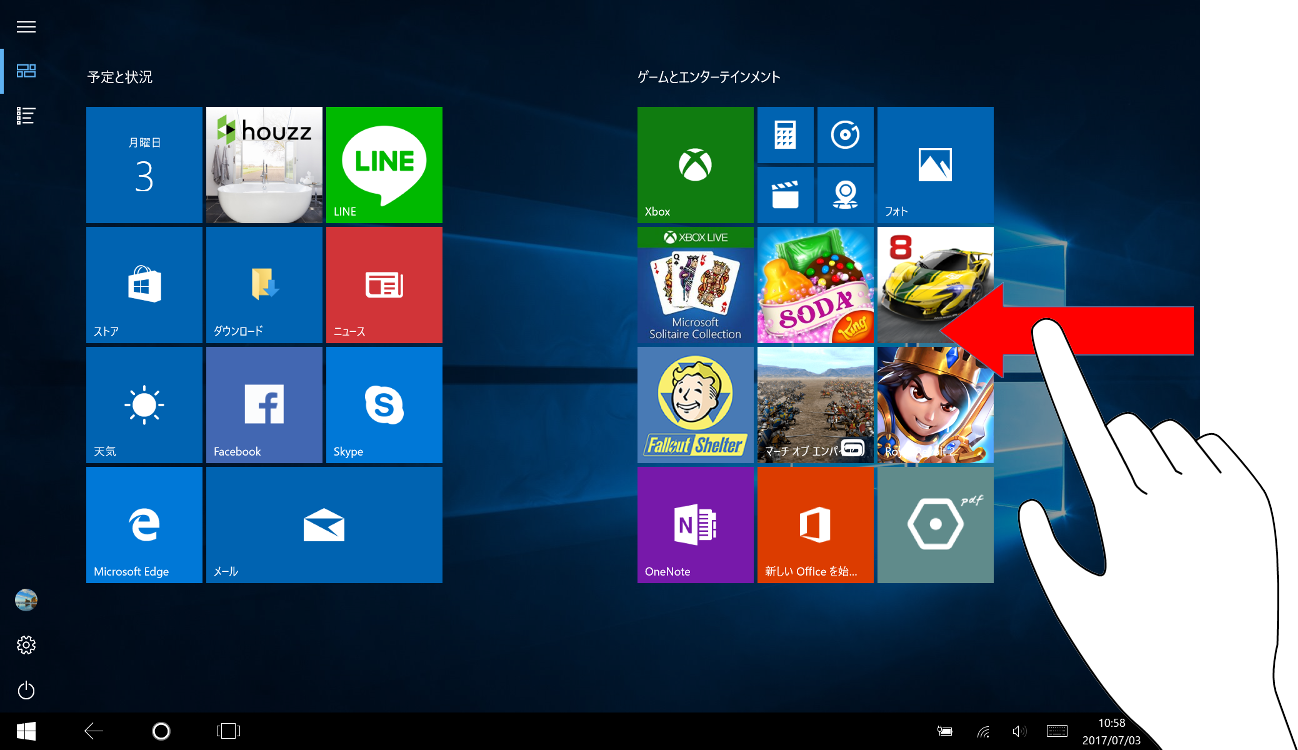The image size is (1298, 750).
Task: Open Task View on the taskbar
Action: tap(228, 731)
